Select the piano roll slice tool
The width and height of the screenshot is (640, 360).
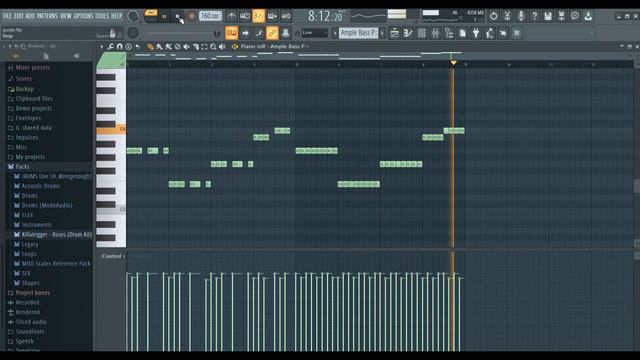[x=196, y=47]
